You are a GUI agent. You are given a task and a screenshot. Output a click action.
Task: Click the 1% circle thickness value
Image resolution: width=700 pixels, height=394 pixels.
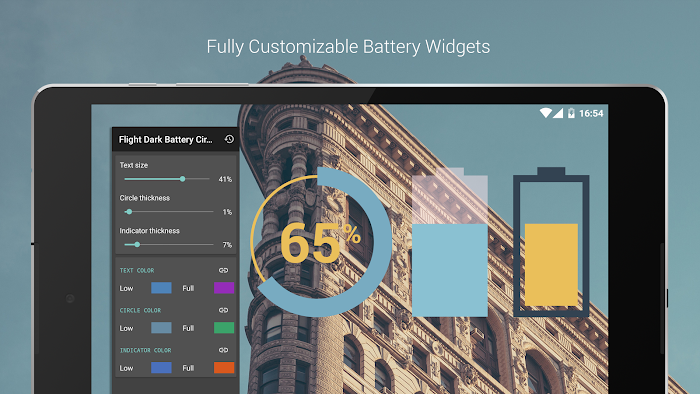tap(227, 212)
